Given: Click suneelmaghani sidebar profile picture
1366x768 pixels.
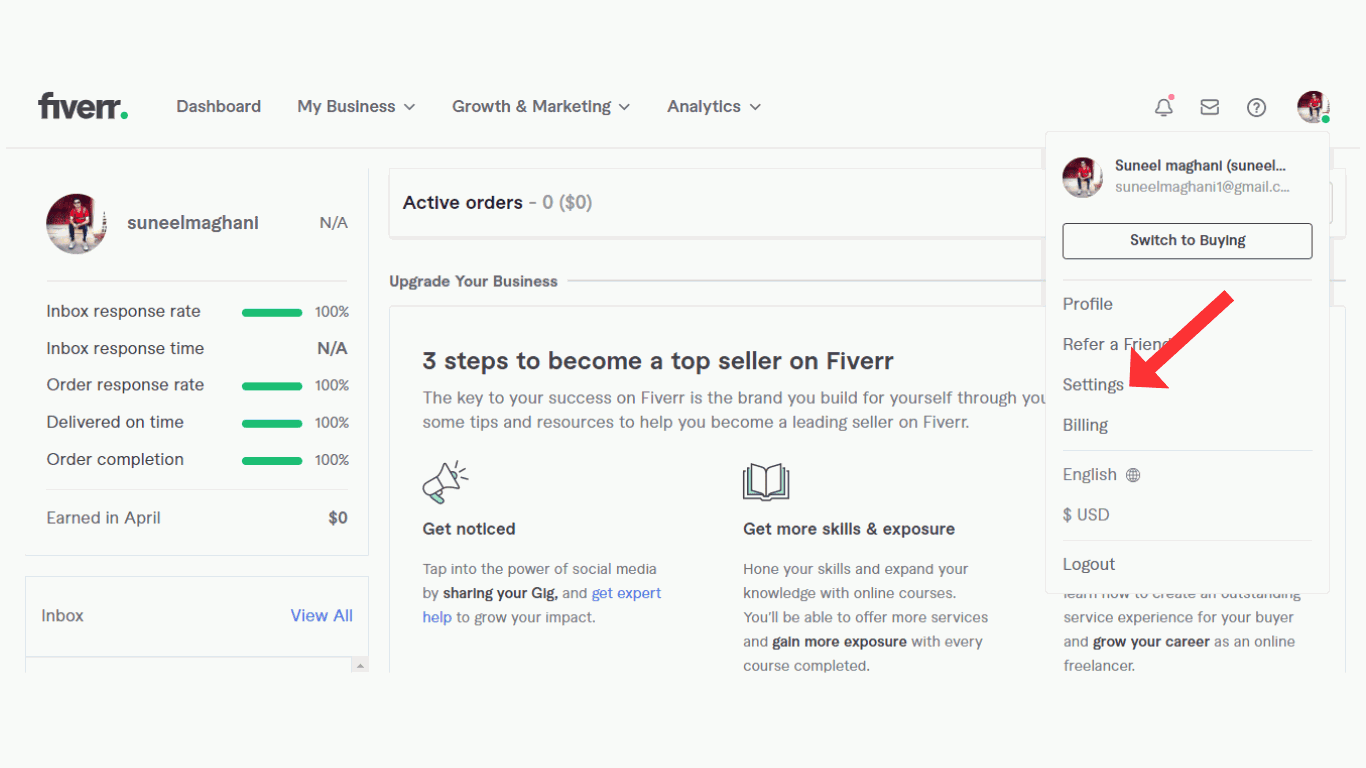Looking at the screenshot, I should pos(76,223).
